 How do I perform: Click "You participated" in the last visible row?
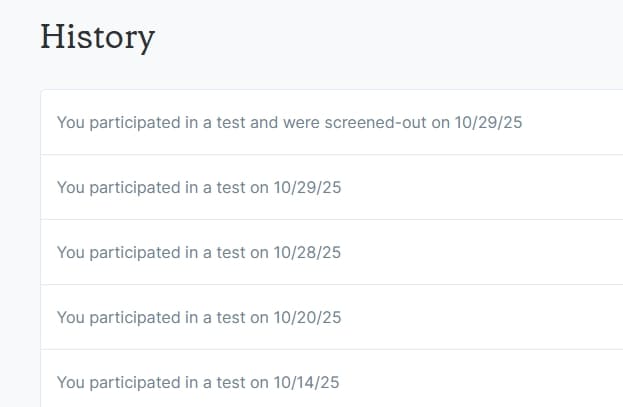pyautogui.click(x=118, y=382)
